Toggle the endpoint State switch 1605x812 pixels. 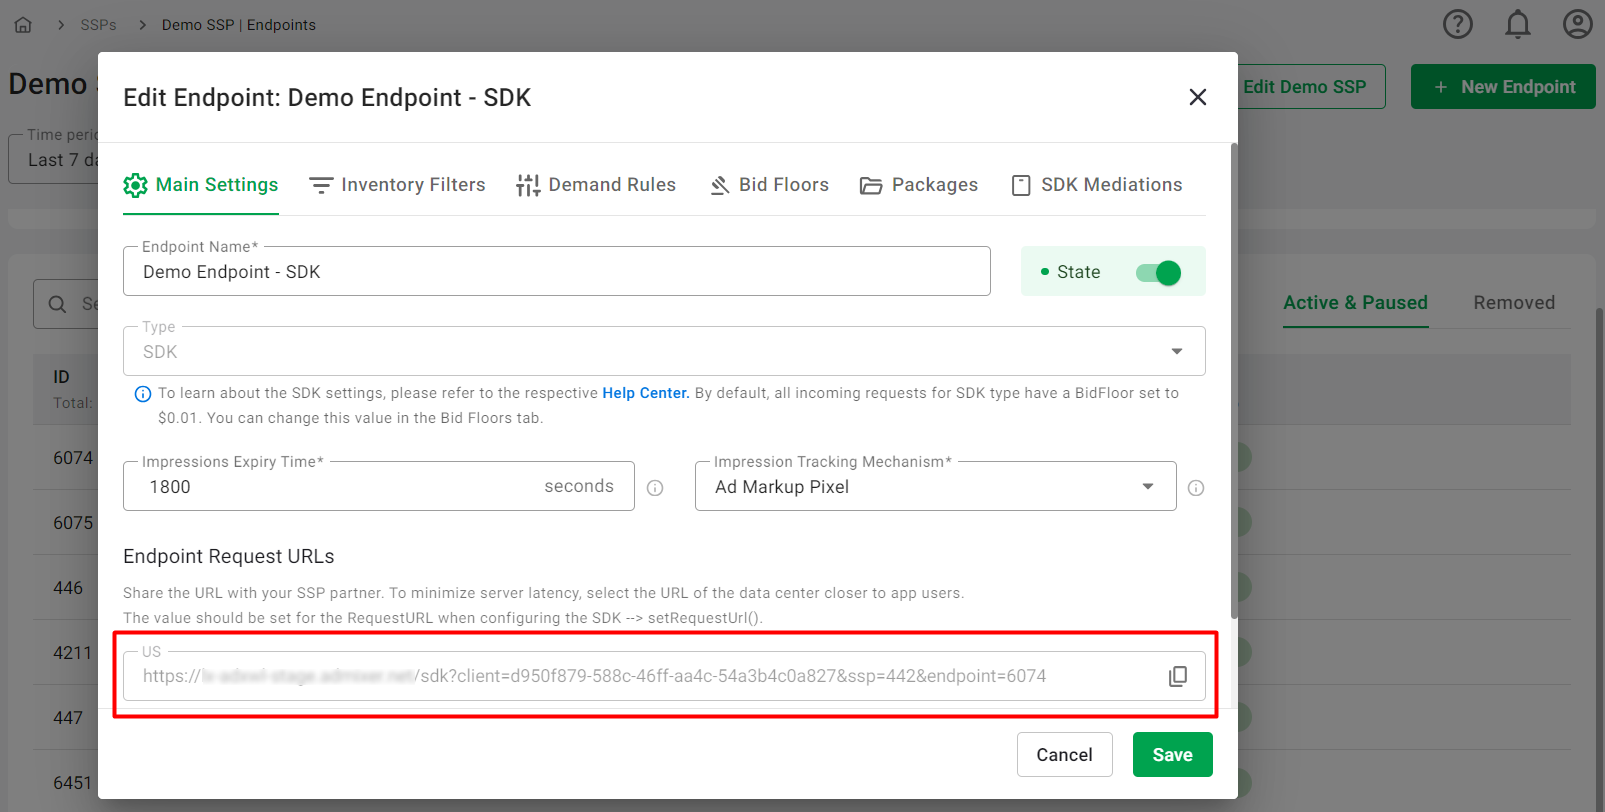tap(1158, 273)
